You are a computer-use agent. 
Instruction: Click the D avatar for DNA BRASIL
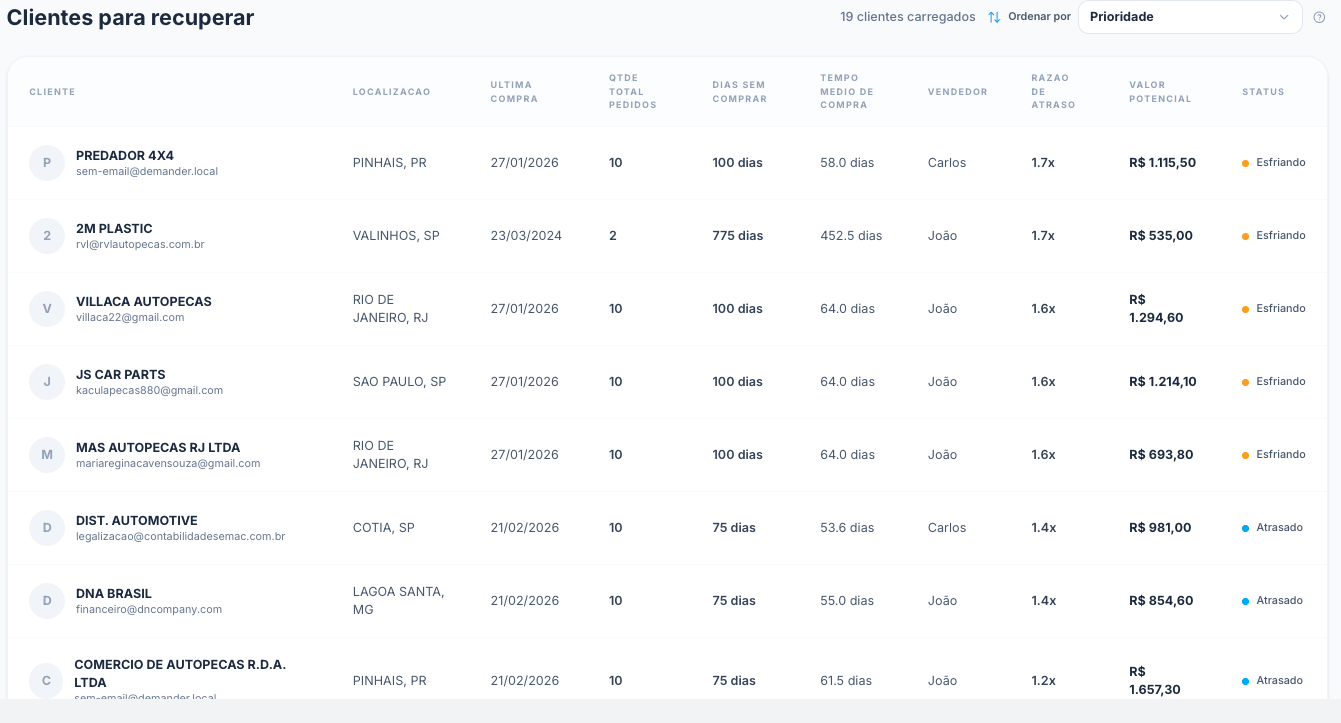pos(47,601)
